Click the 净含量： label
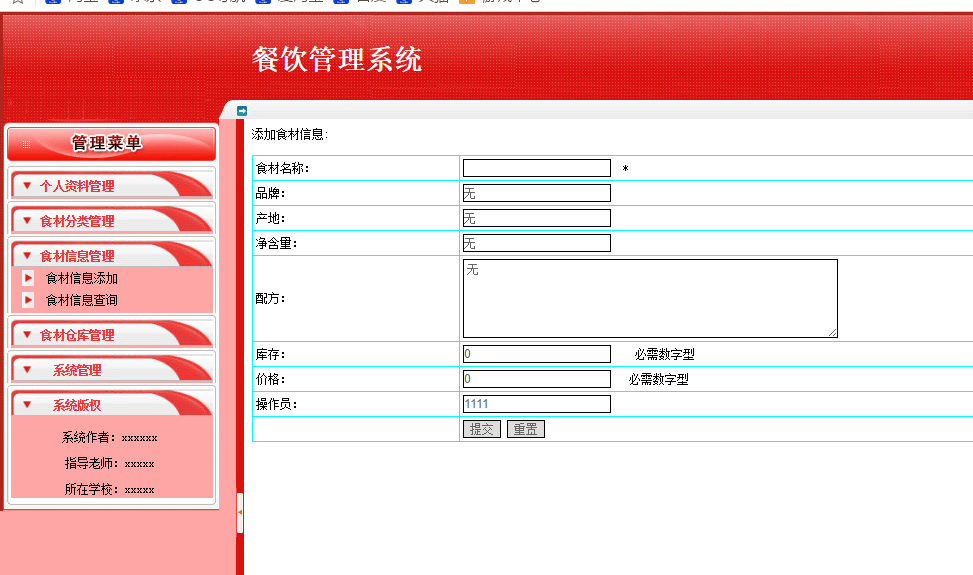The width and height of the screenshot is (973, 575). click(277, 243)
